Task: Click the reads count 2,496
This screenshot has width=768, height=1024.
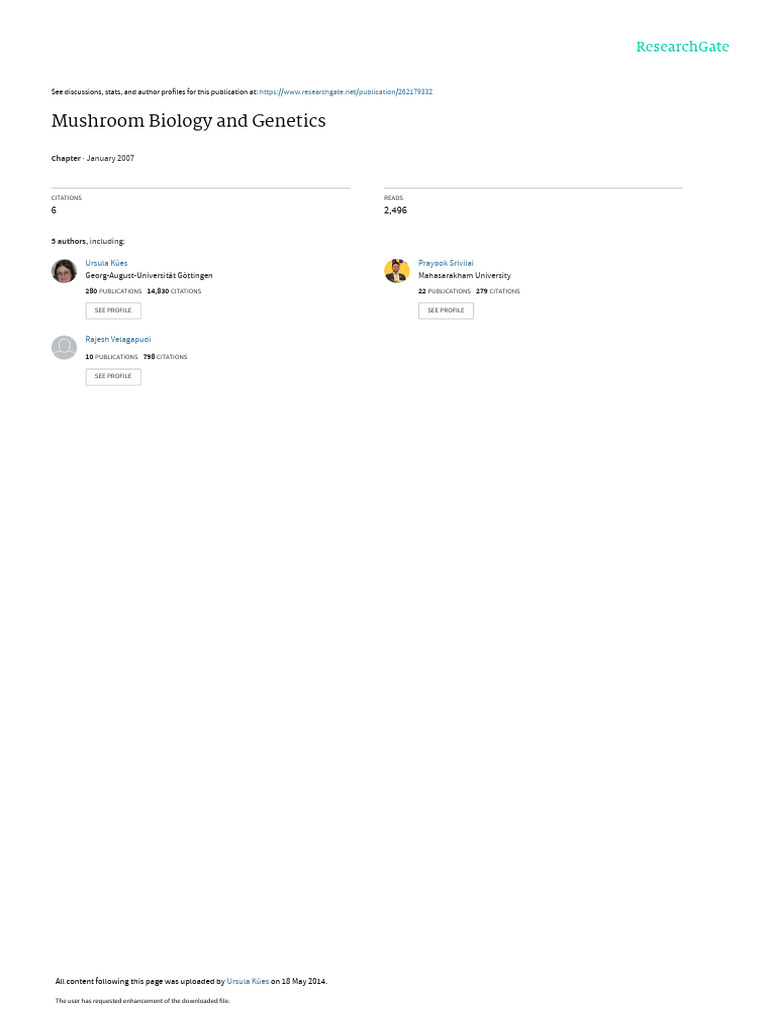Action: click(395, 210)
